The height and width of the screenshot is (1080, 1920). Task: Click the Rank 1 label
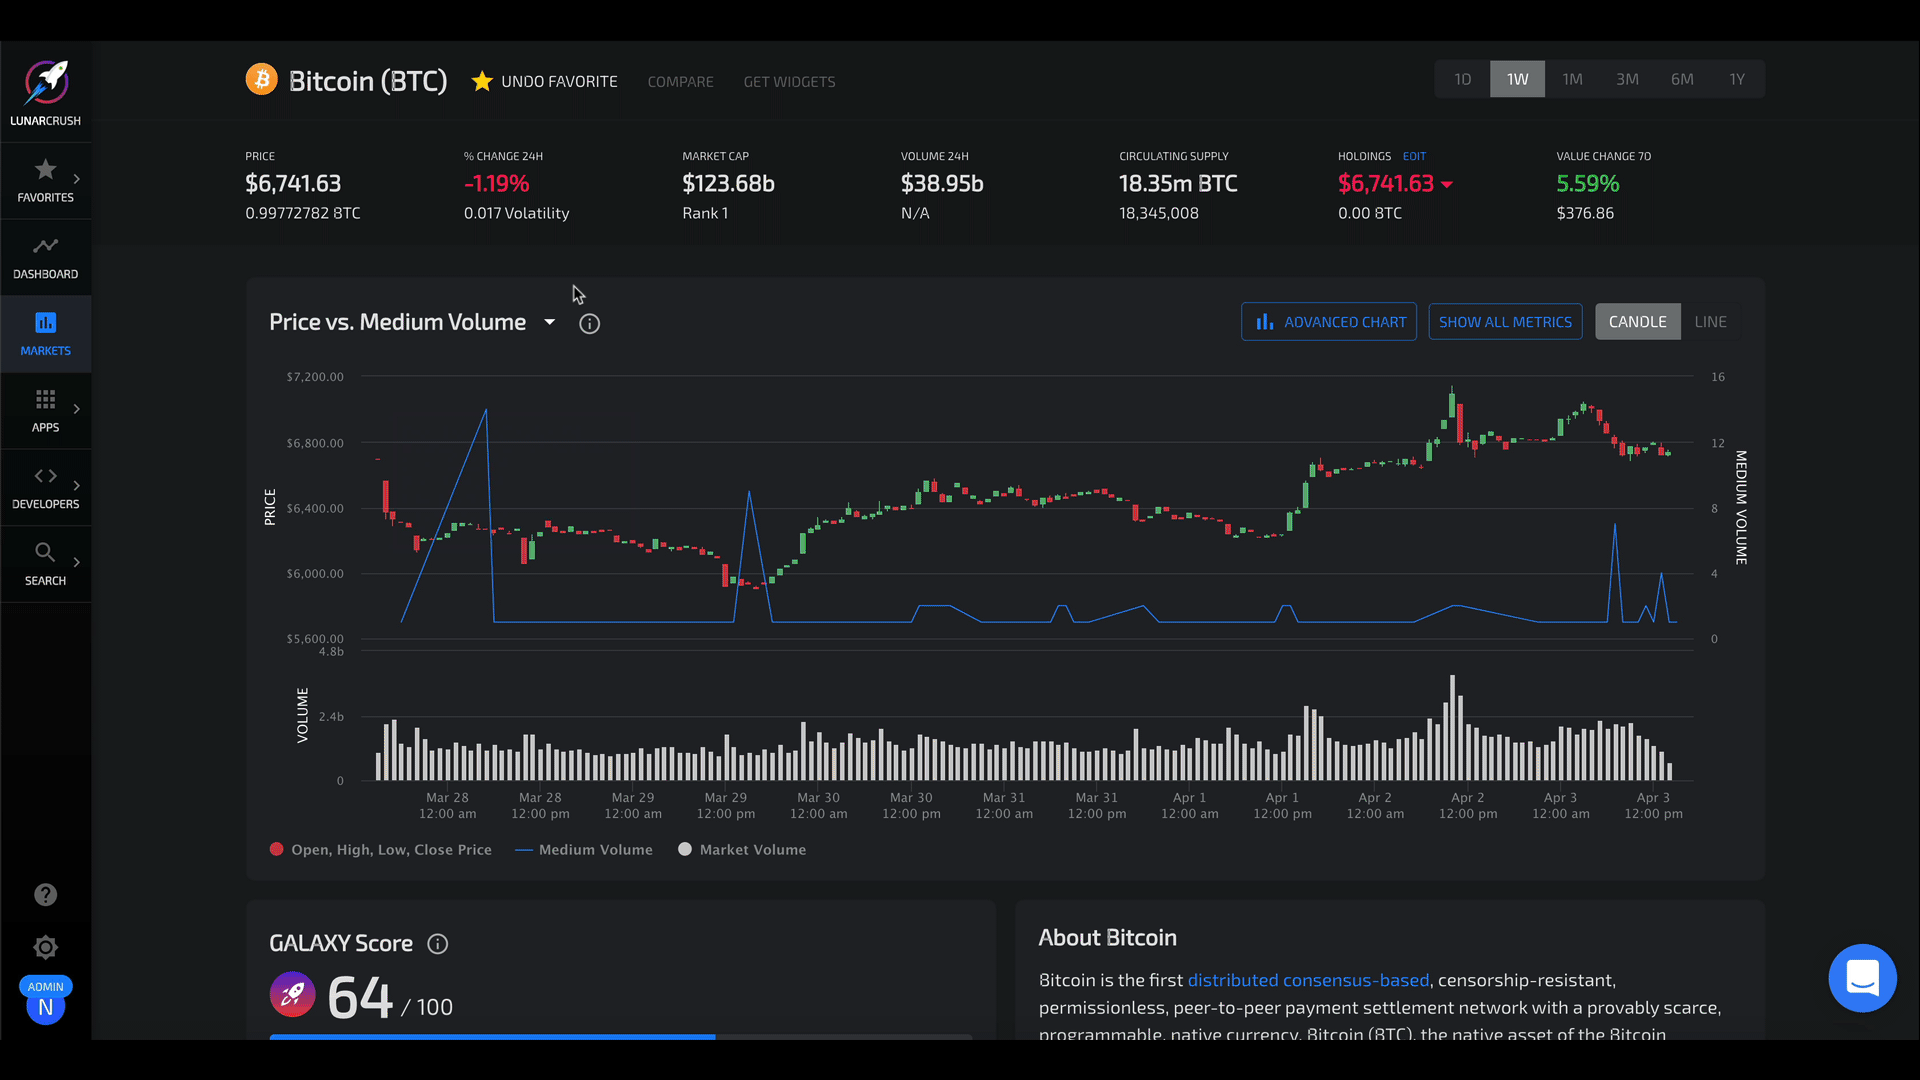(x=705, y=213)
